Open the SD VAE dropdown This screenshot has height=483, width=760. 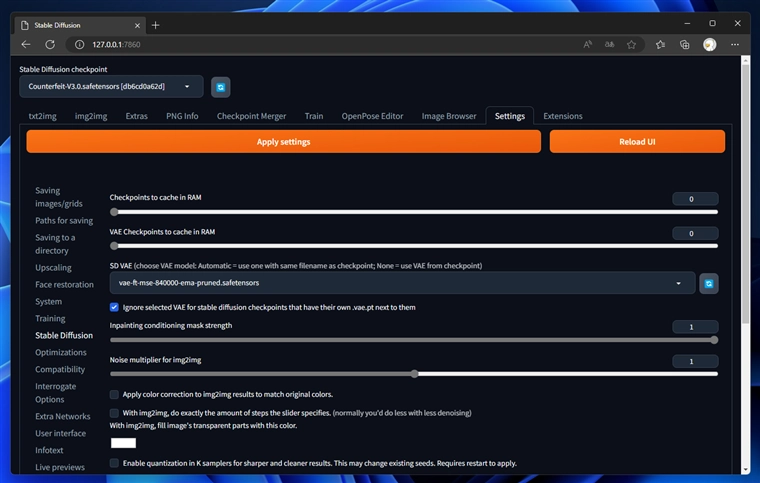click(402, 283)
